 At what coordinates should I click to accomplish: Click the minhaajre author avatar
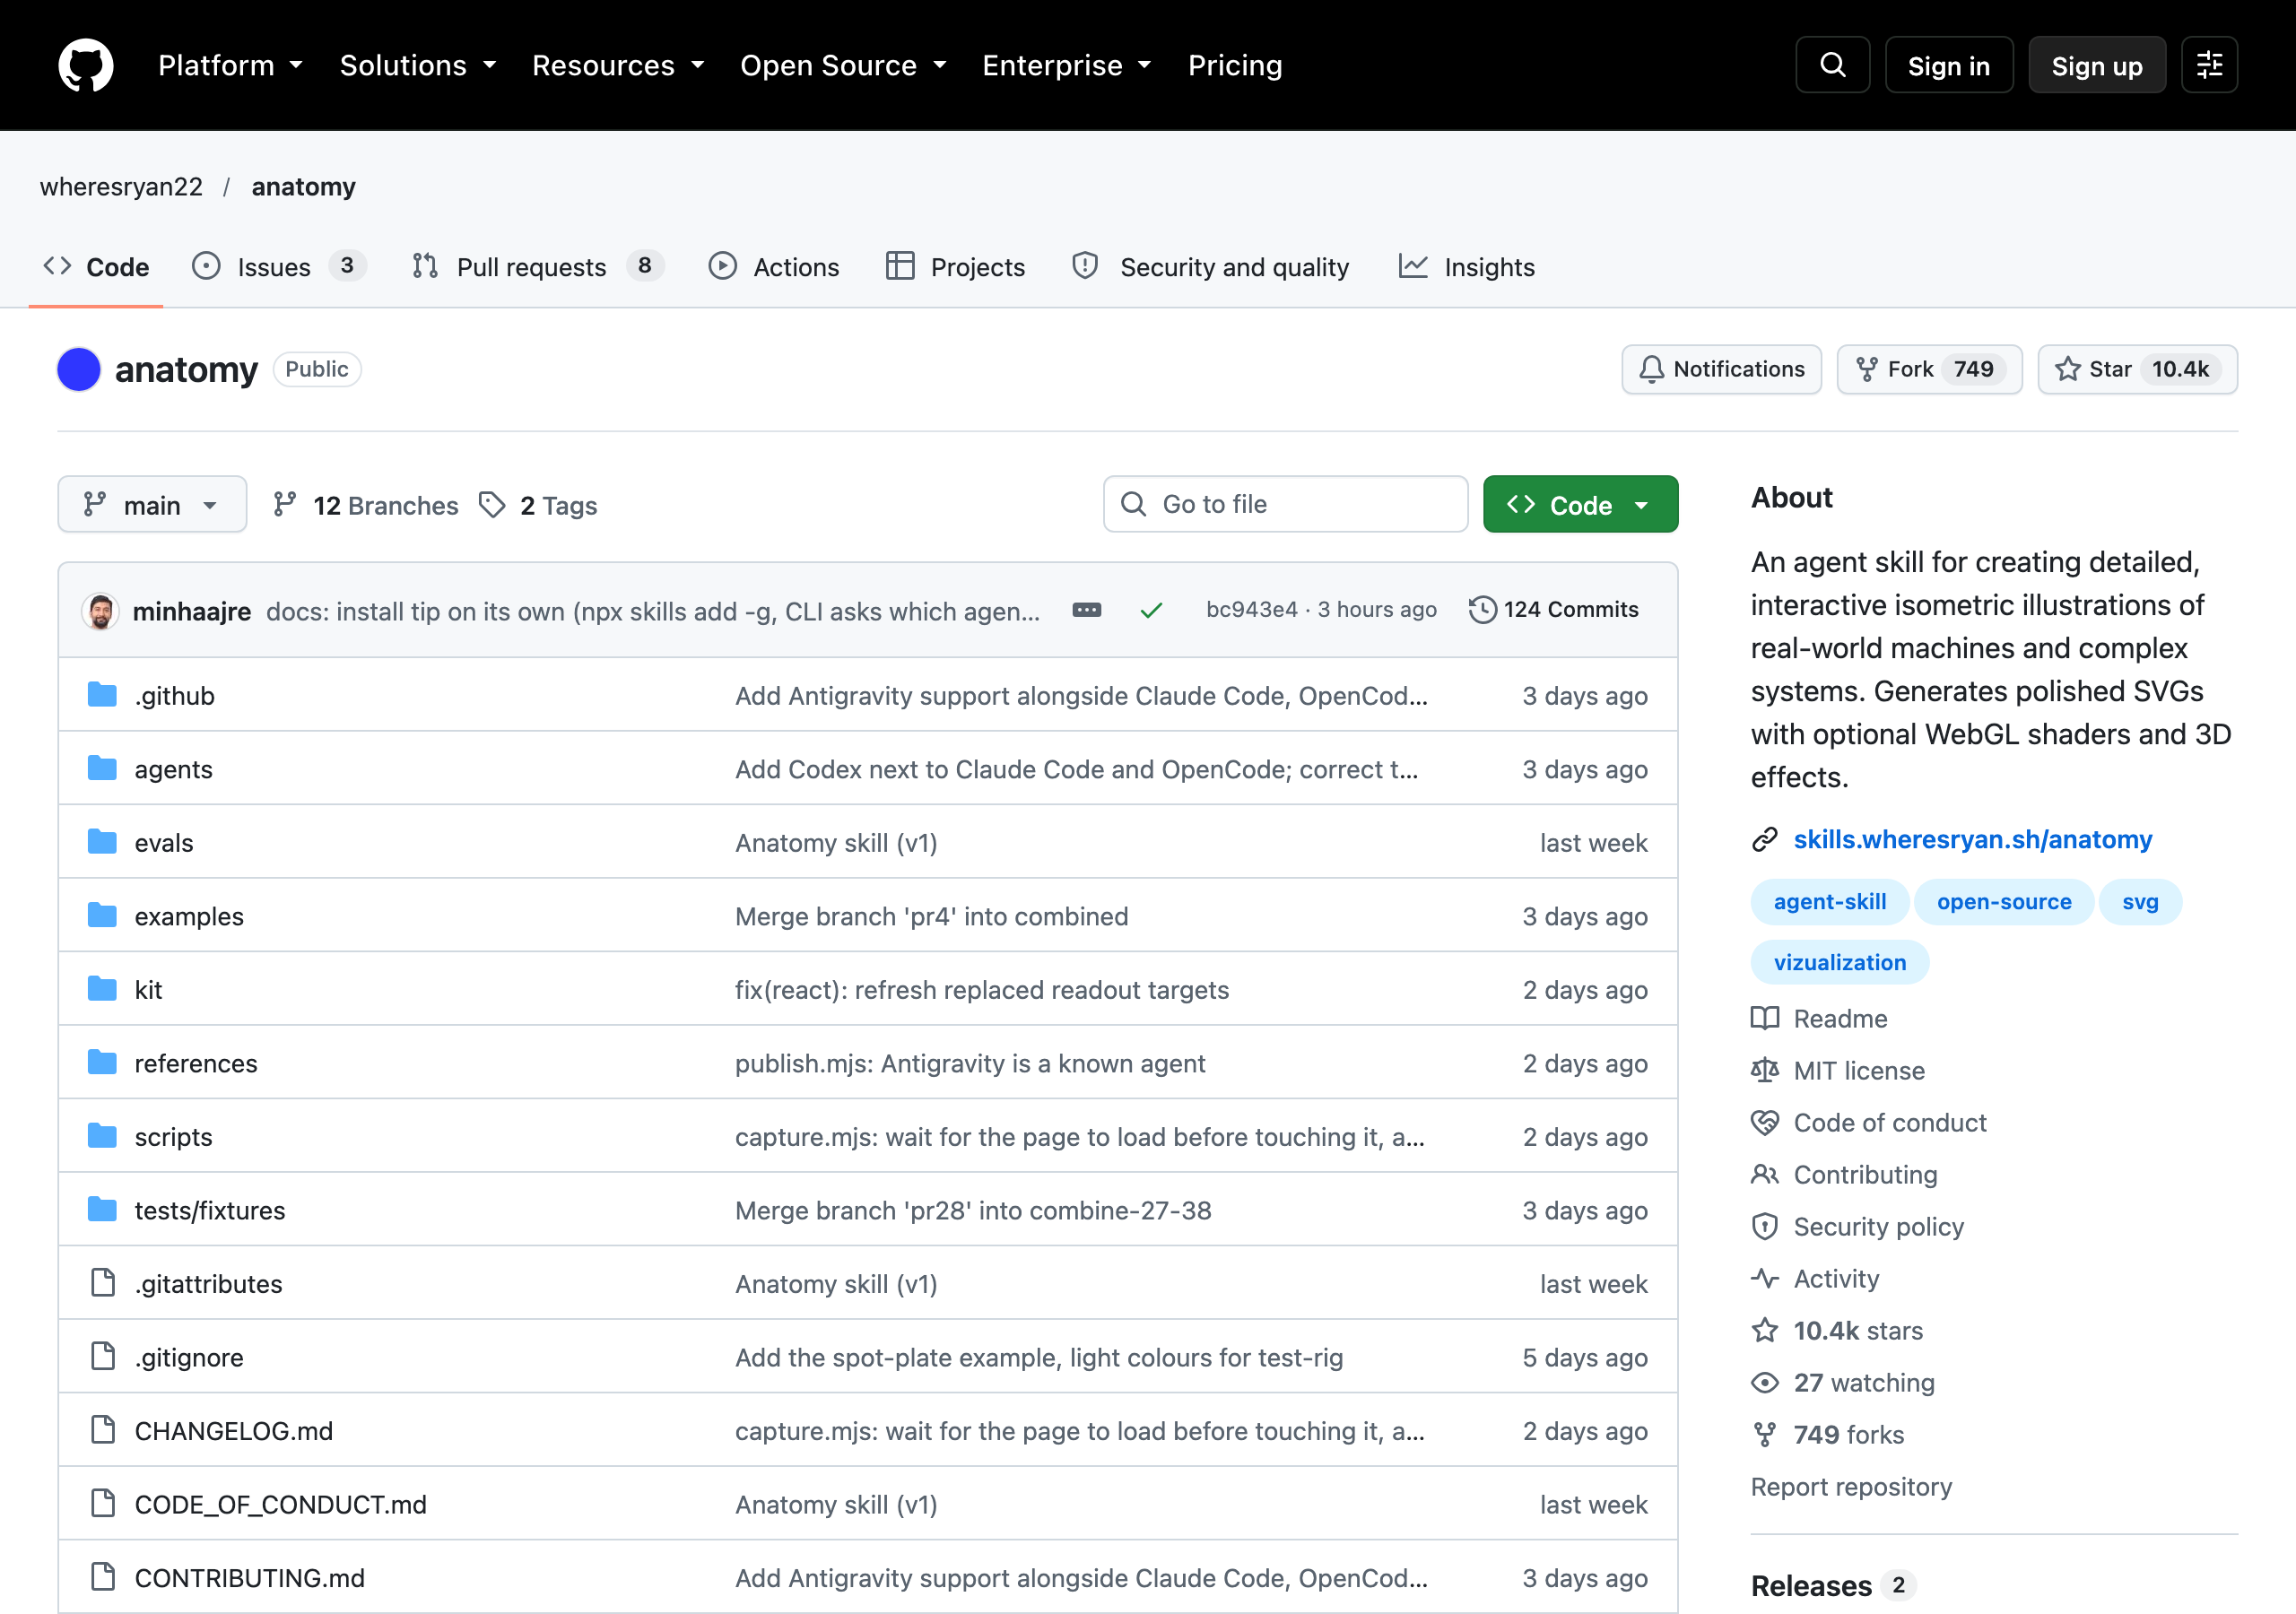[100, 611]
